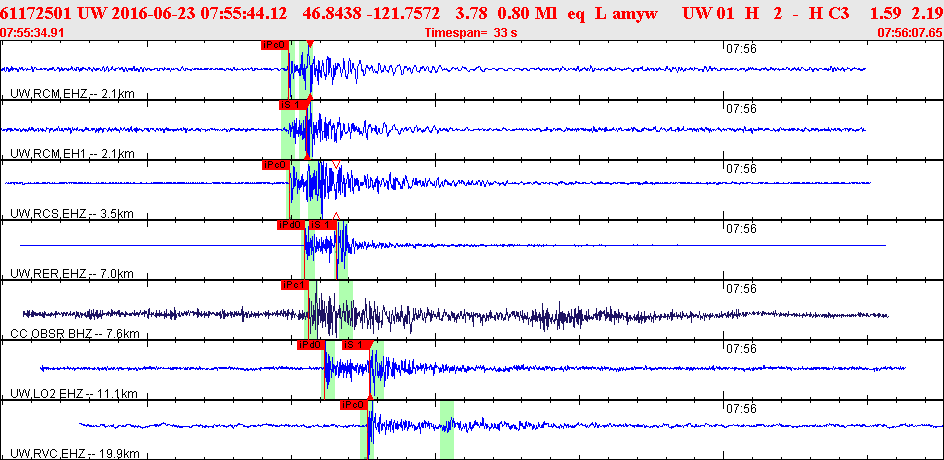The width and height of the screenshot is (944, 460).
Task: Click the 07:56 time tick on RCM EHZ row
Action: [x=741, y=49]
